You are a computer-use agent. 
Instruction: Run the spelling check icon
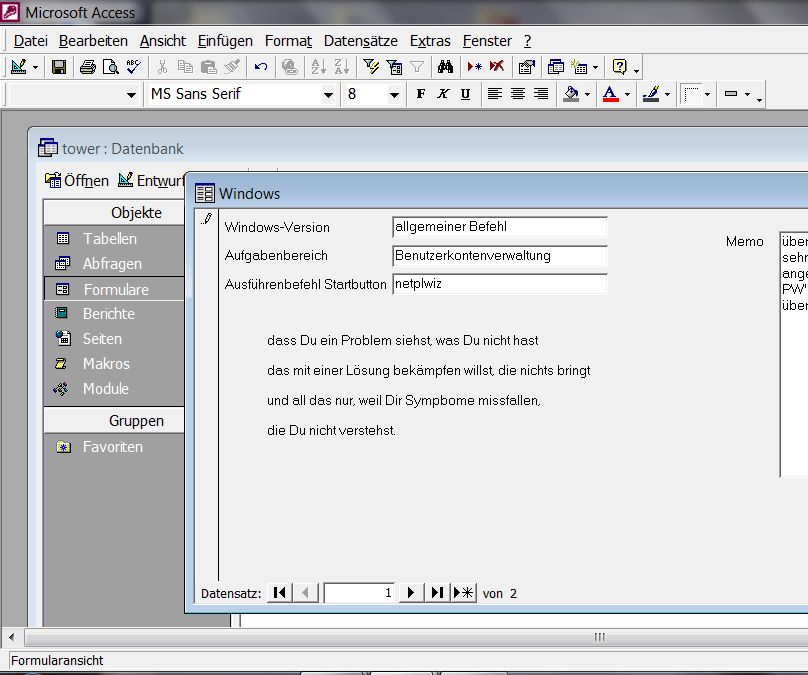(x=133, y=67)
